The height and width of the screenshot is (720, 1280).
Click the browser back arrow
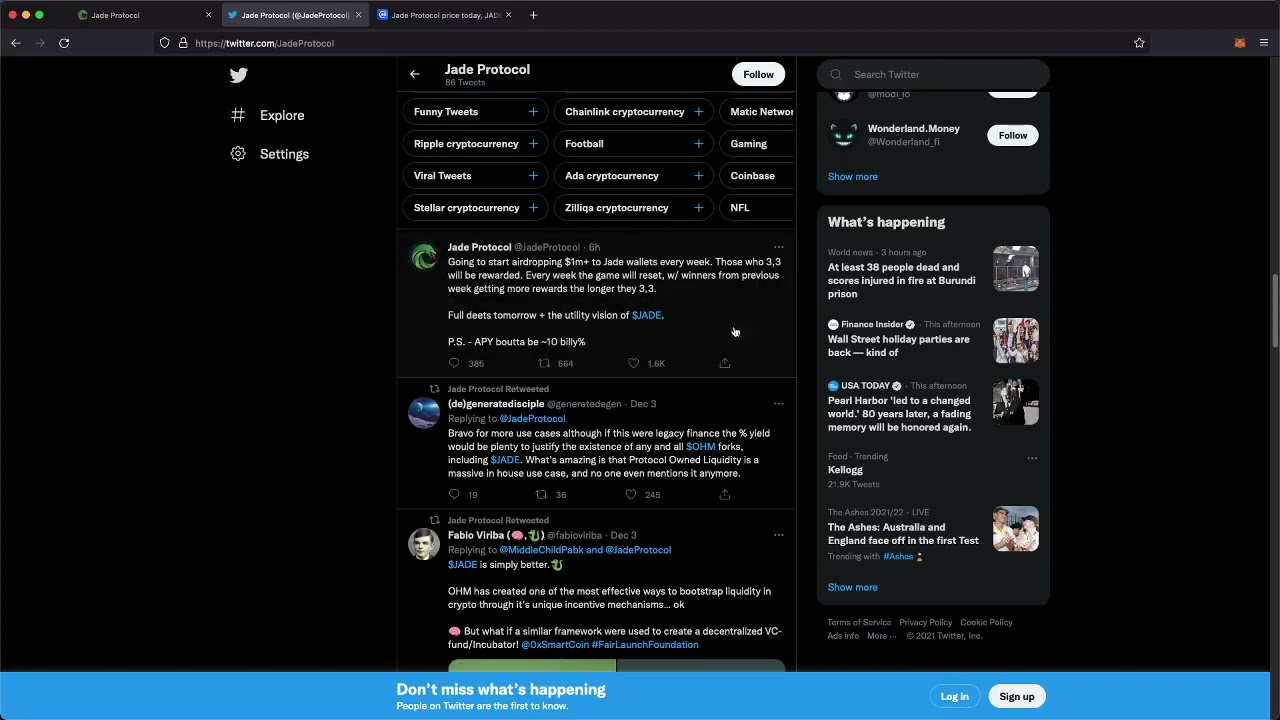[16, 43]
